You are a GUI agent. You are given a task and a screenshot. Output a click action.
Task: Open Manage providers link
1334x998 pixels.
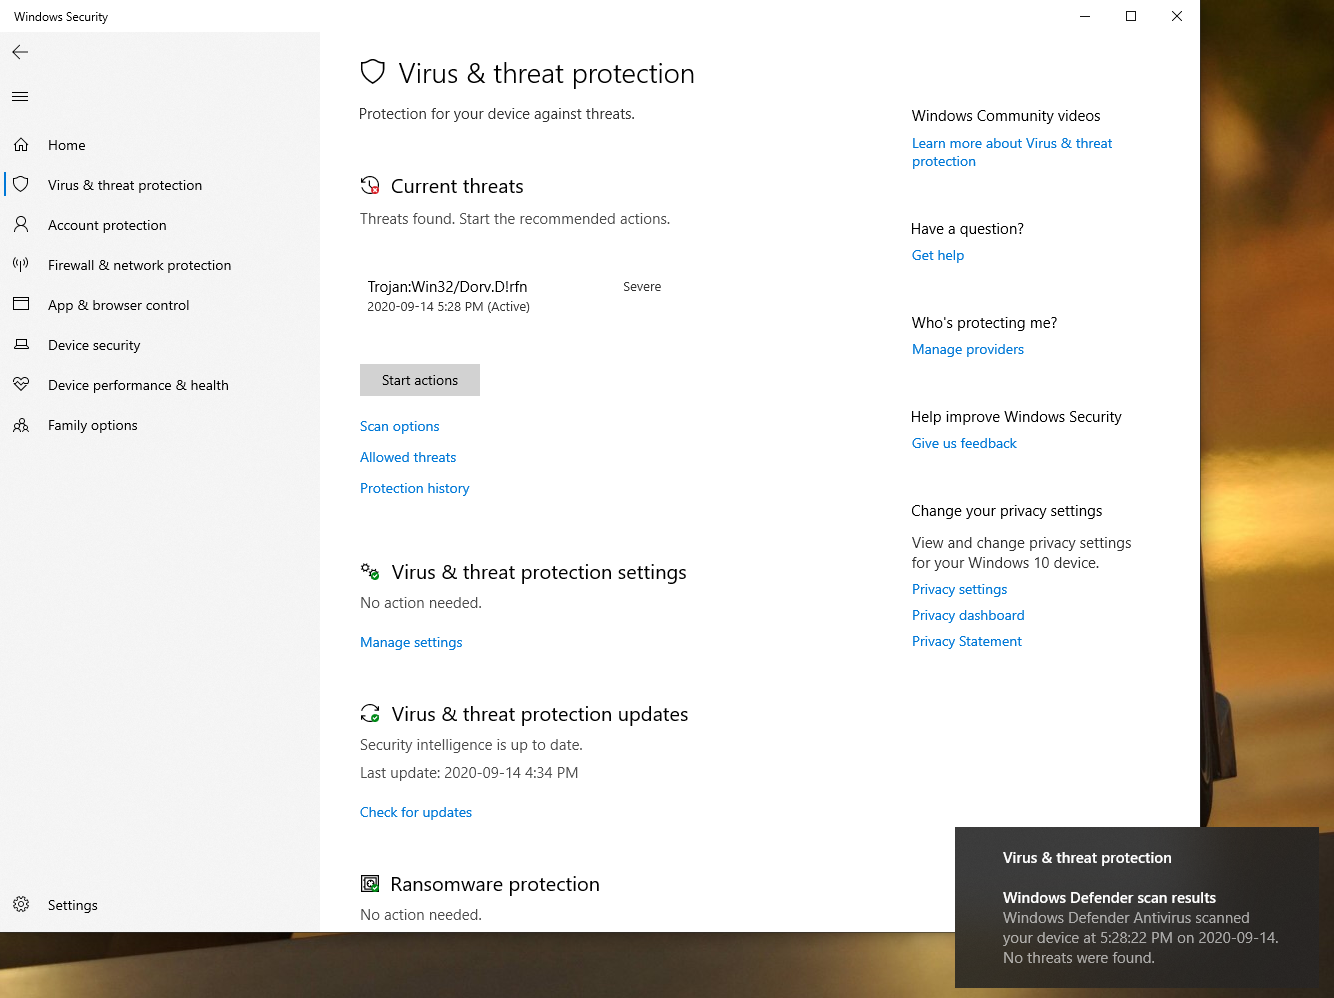968,349
